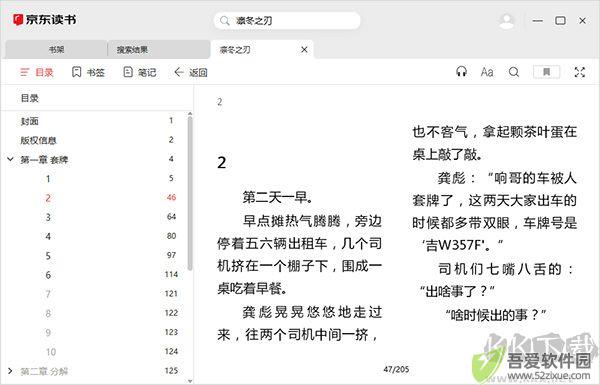Click the search magnifier in search box

225,21
